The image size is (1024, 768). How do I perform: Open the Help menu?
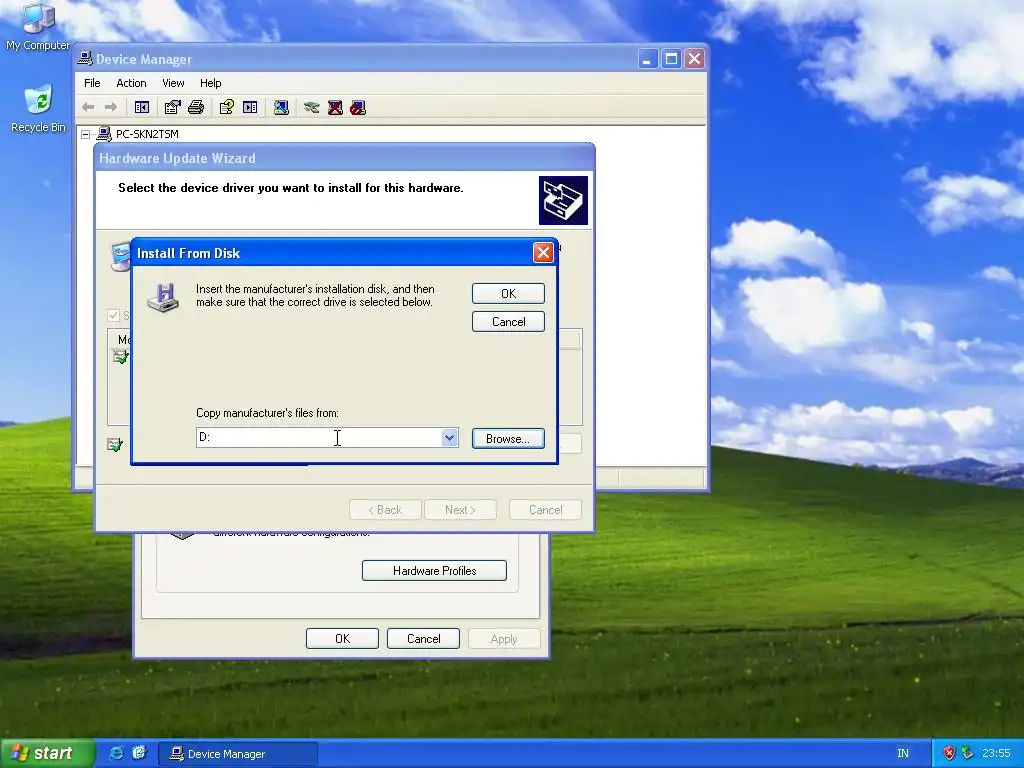pos(210,83)
